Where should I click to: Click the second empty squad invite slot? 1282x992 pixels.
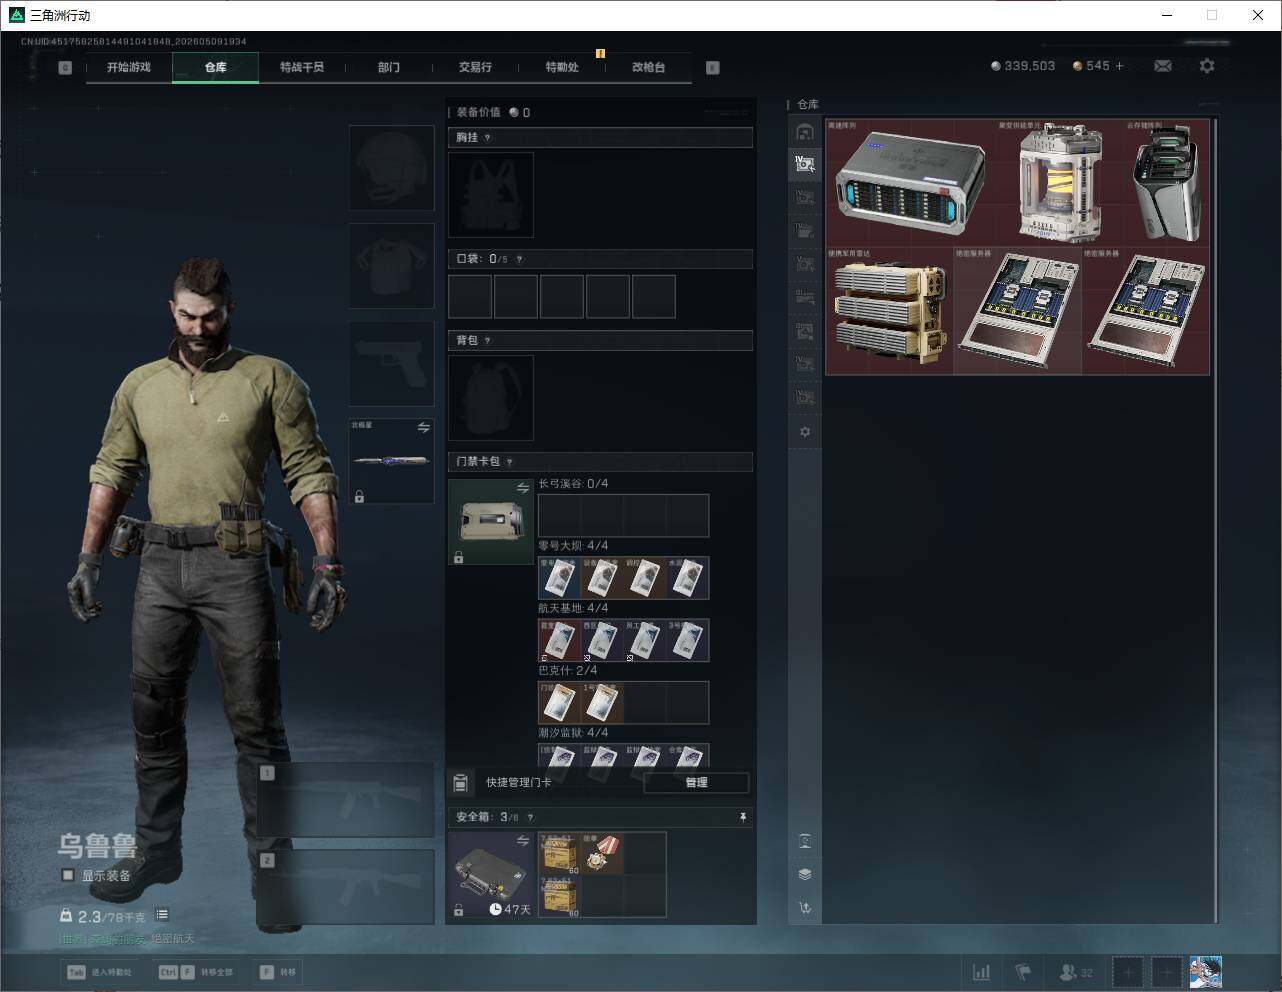1166,972
